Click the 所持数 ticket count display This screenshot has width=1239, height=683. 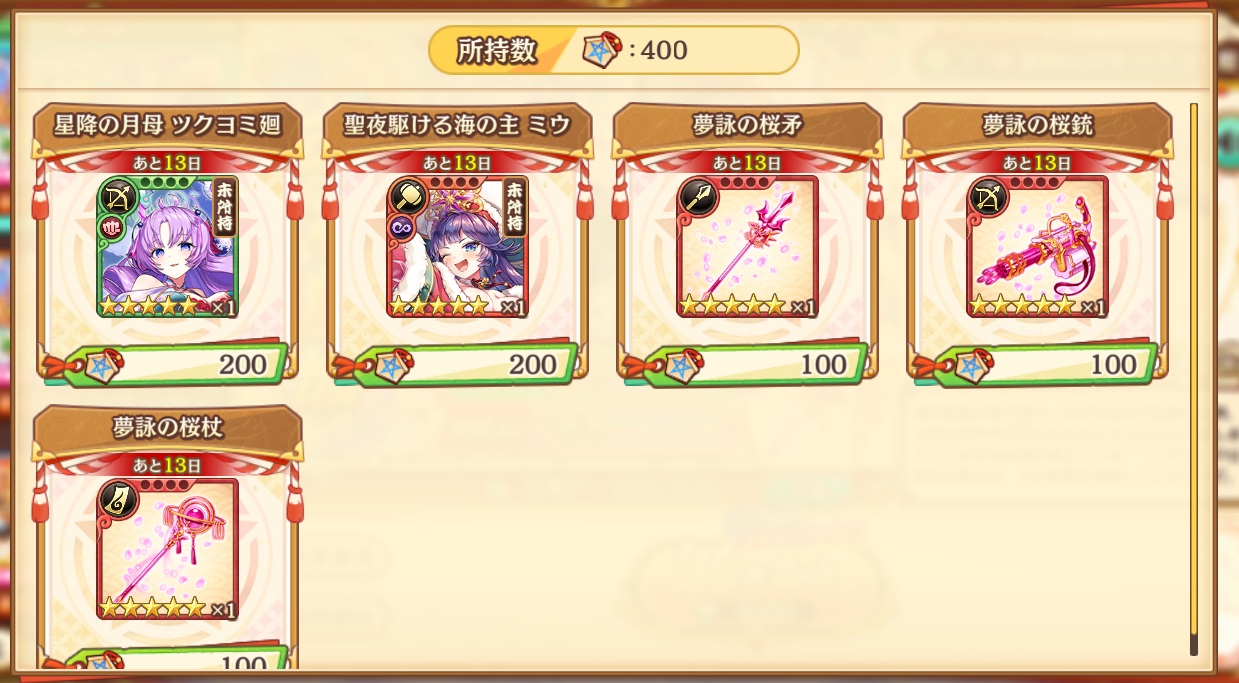coord(614,50)
